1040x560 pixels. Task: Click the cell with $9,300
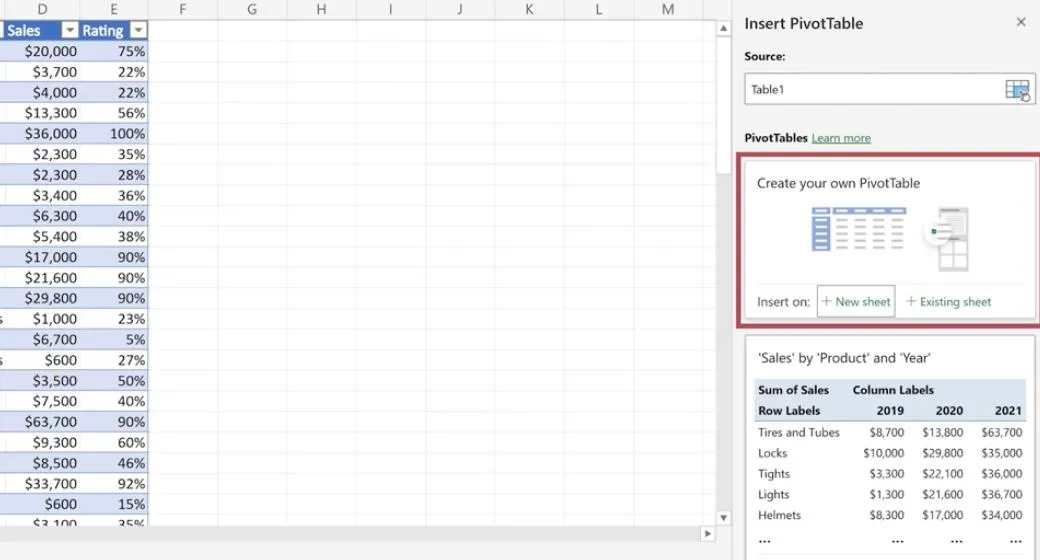40,442
